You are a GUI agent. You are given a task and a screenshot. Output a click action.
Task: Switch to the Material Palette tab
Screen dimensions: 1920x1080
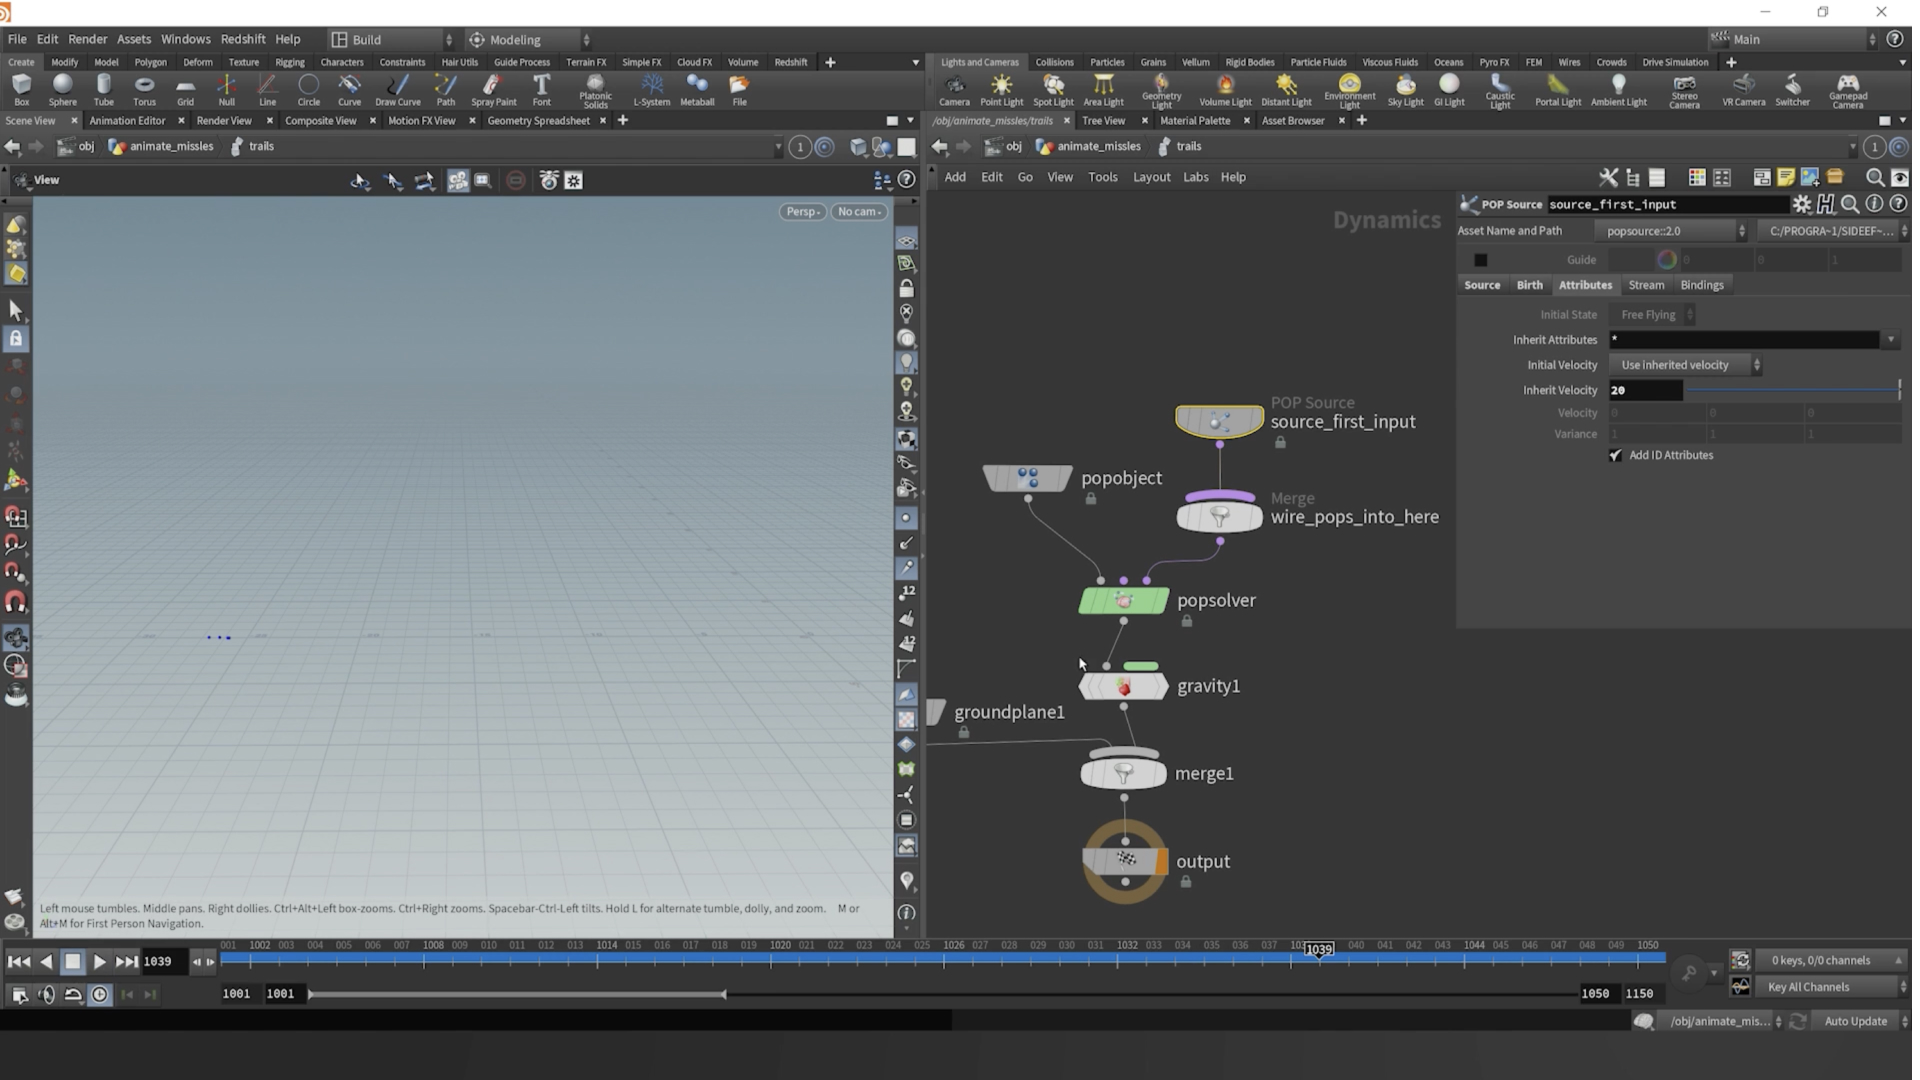(1195, 121)
